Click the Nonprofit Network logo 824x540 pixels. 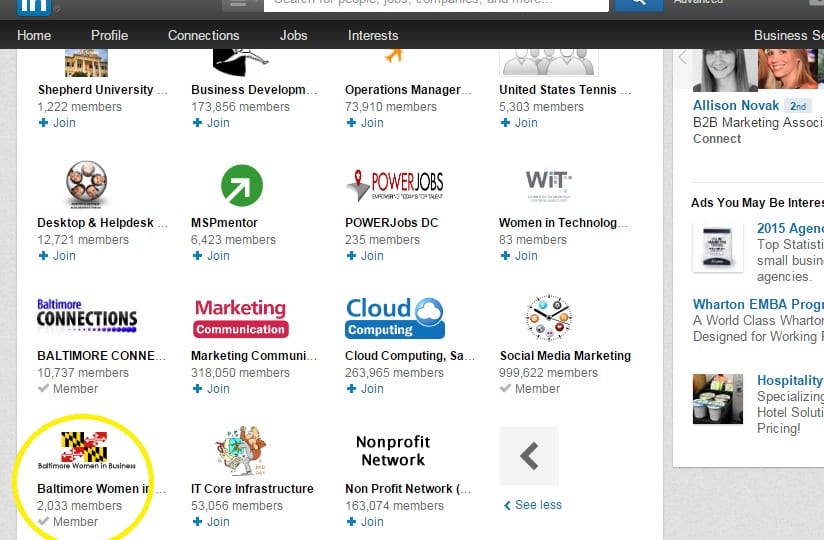point(393,451)
